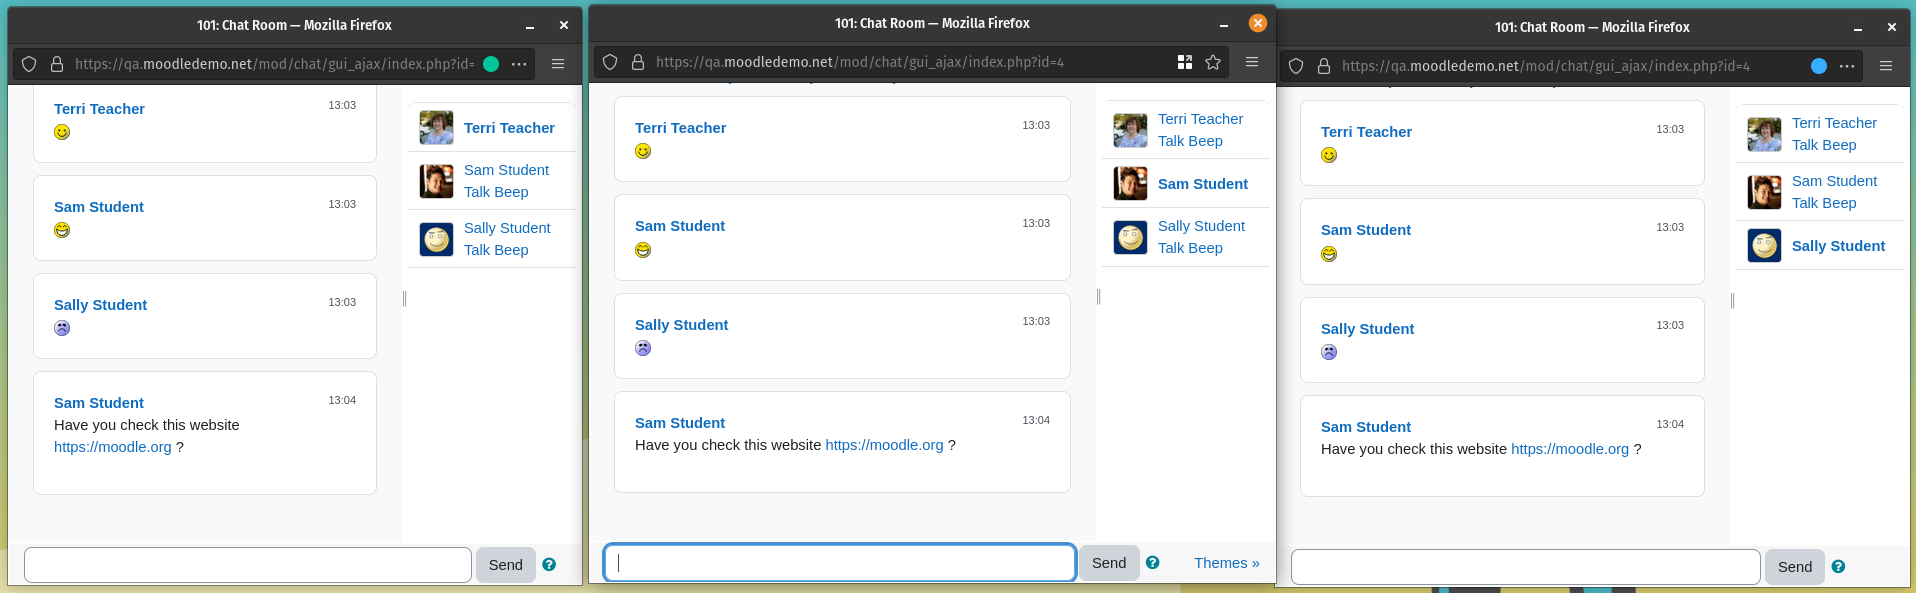Click the QR grid icon in the middle address bar
The width and height of the screenshot is (1916, 593).
1185,62
